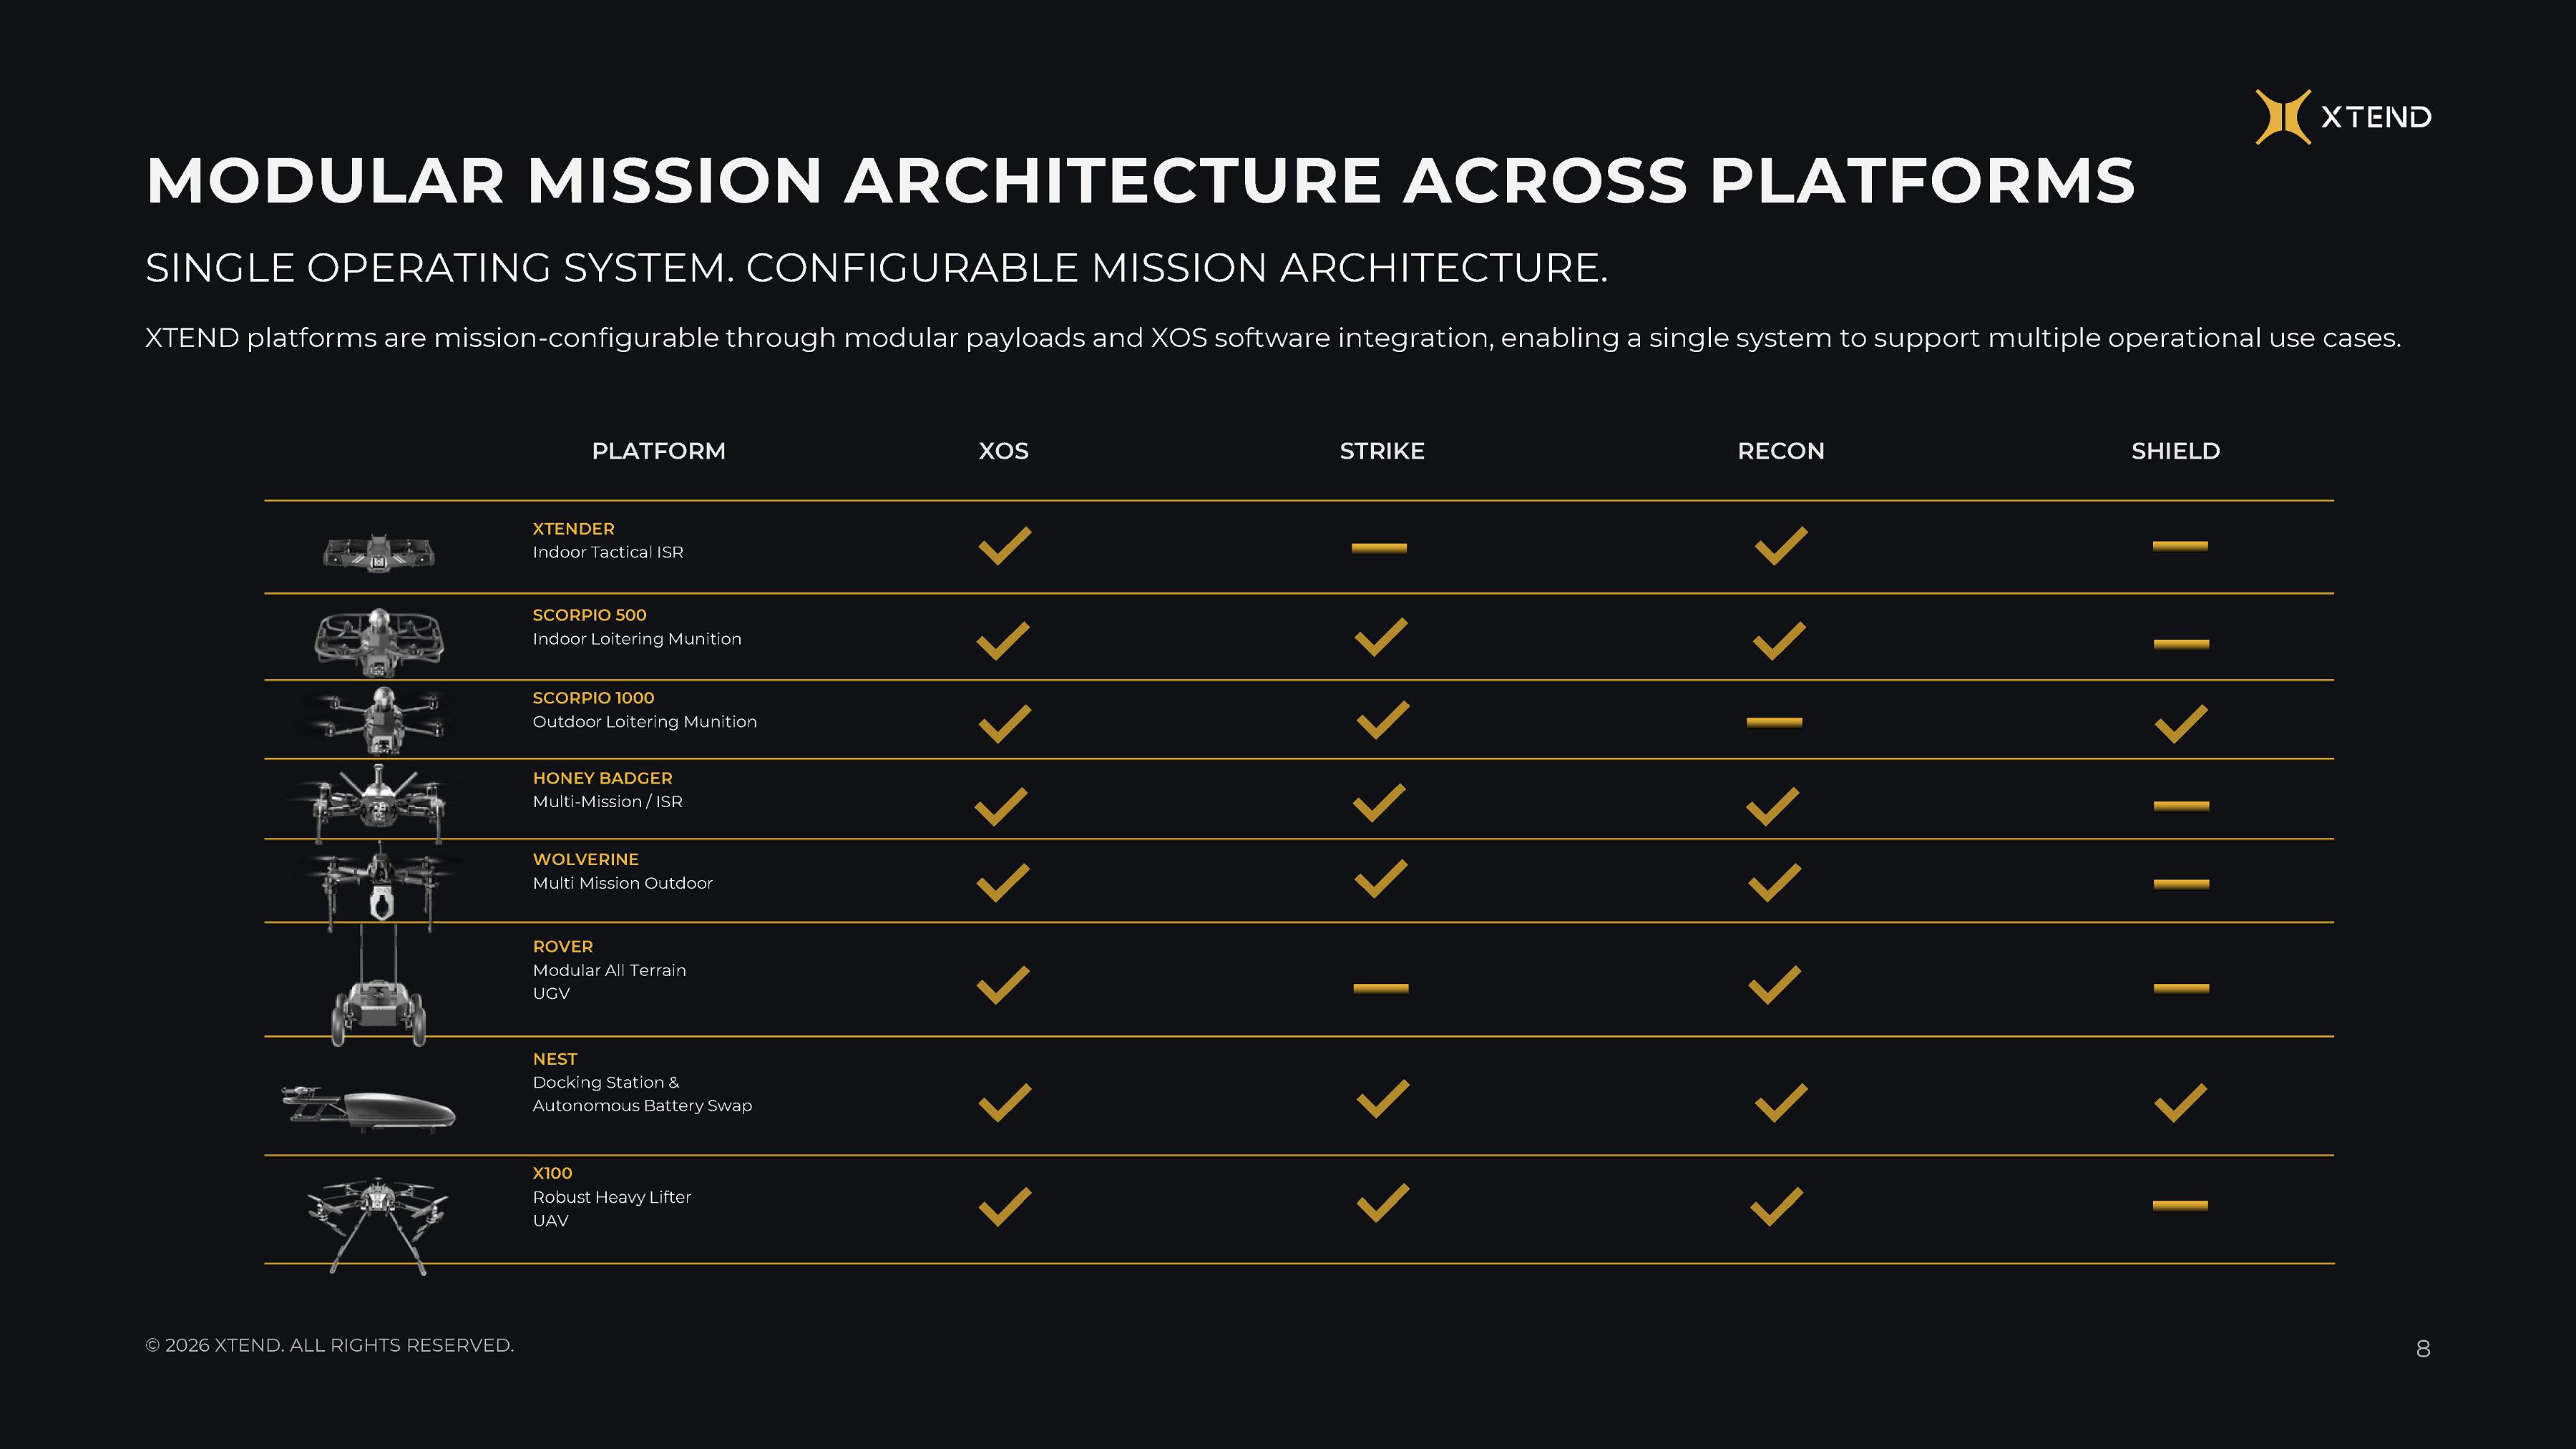Click the XOS checkmark in the WOLVERINE row
This screenshot has width=2576, height=1449.
pyautogui.click(x=1003, y=883)
